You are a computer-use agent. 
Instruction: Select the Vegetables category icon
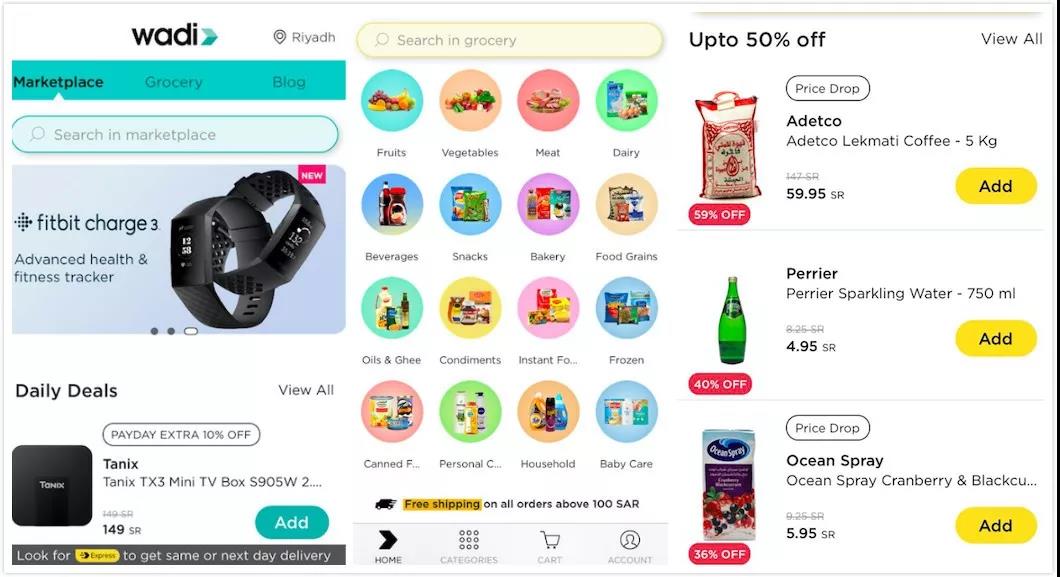470,101
